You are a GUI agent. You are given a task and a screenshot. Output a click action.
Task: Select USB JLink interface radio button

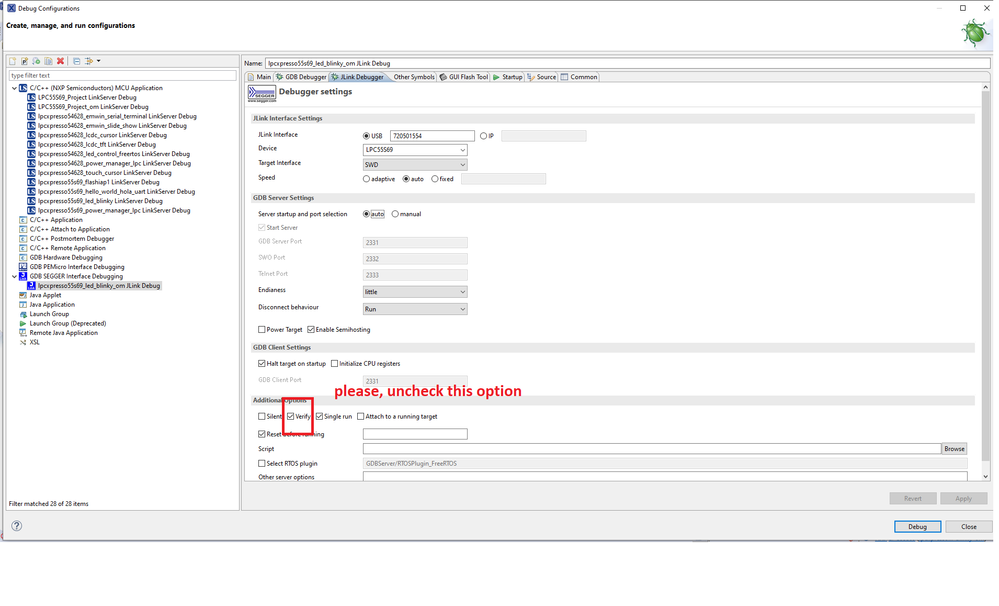(366, 136)
